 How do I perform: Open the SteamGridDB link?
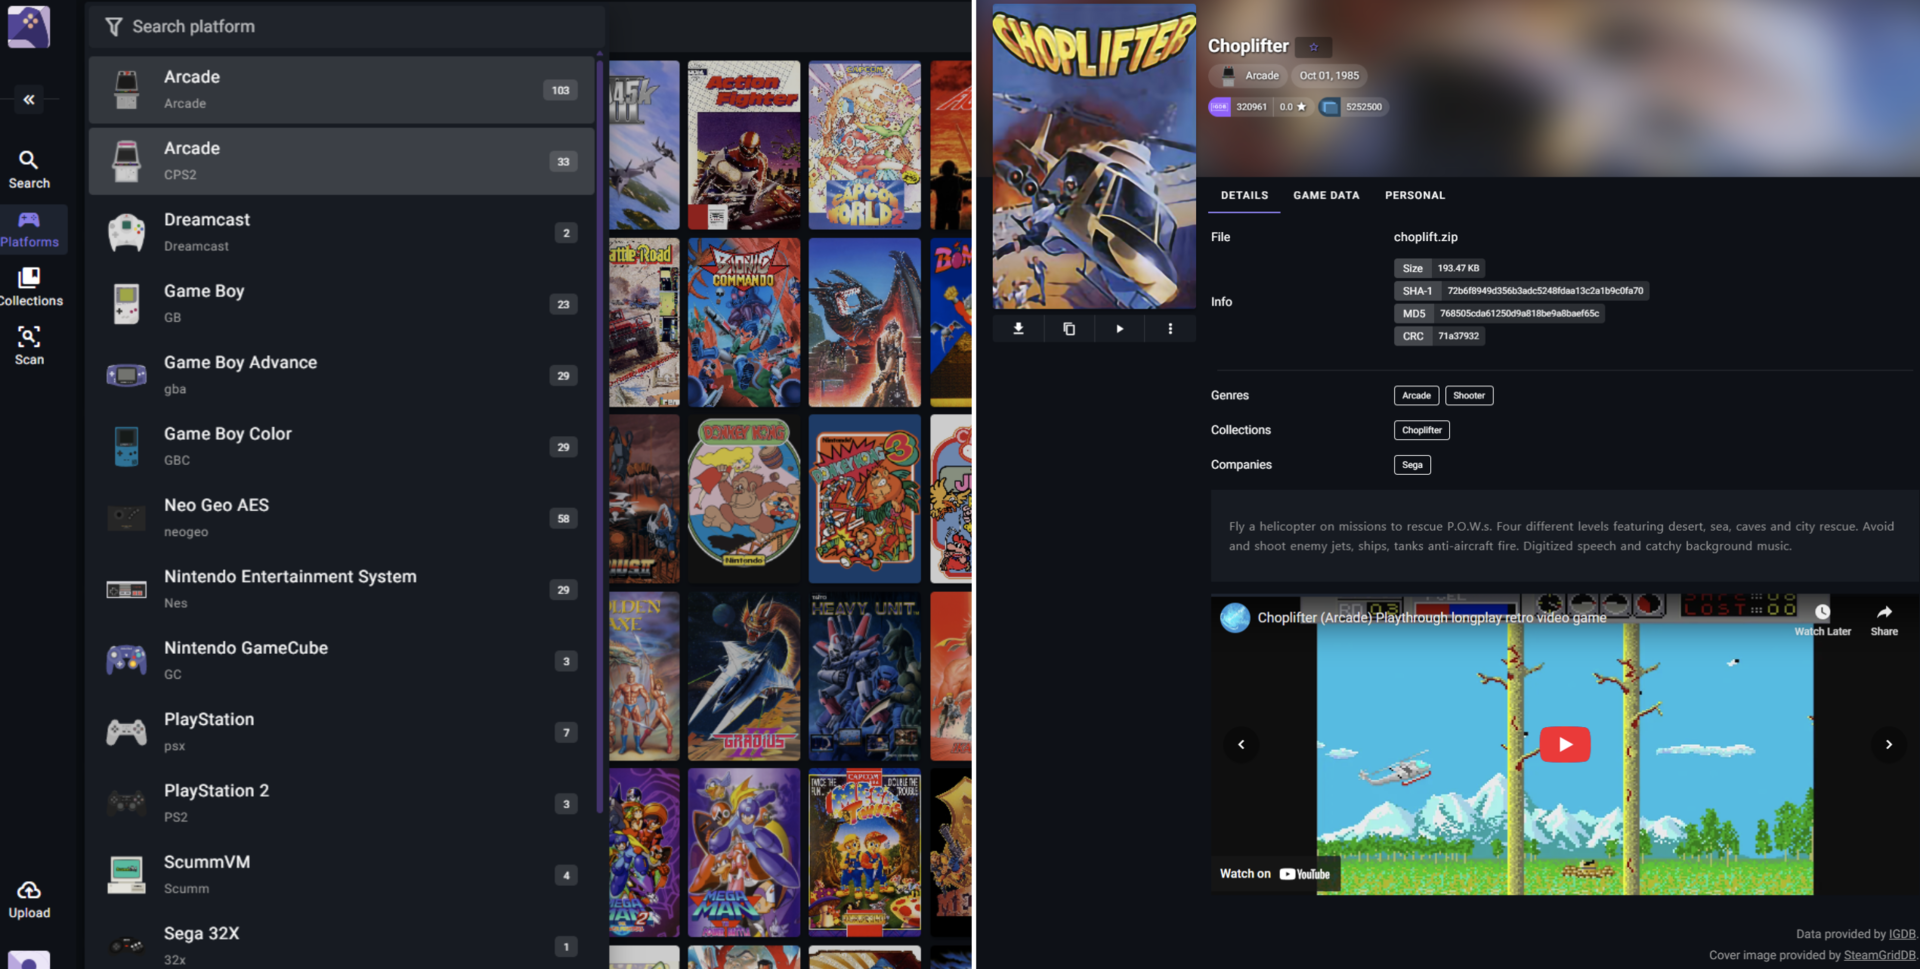point(1880,955)
